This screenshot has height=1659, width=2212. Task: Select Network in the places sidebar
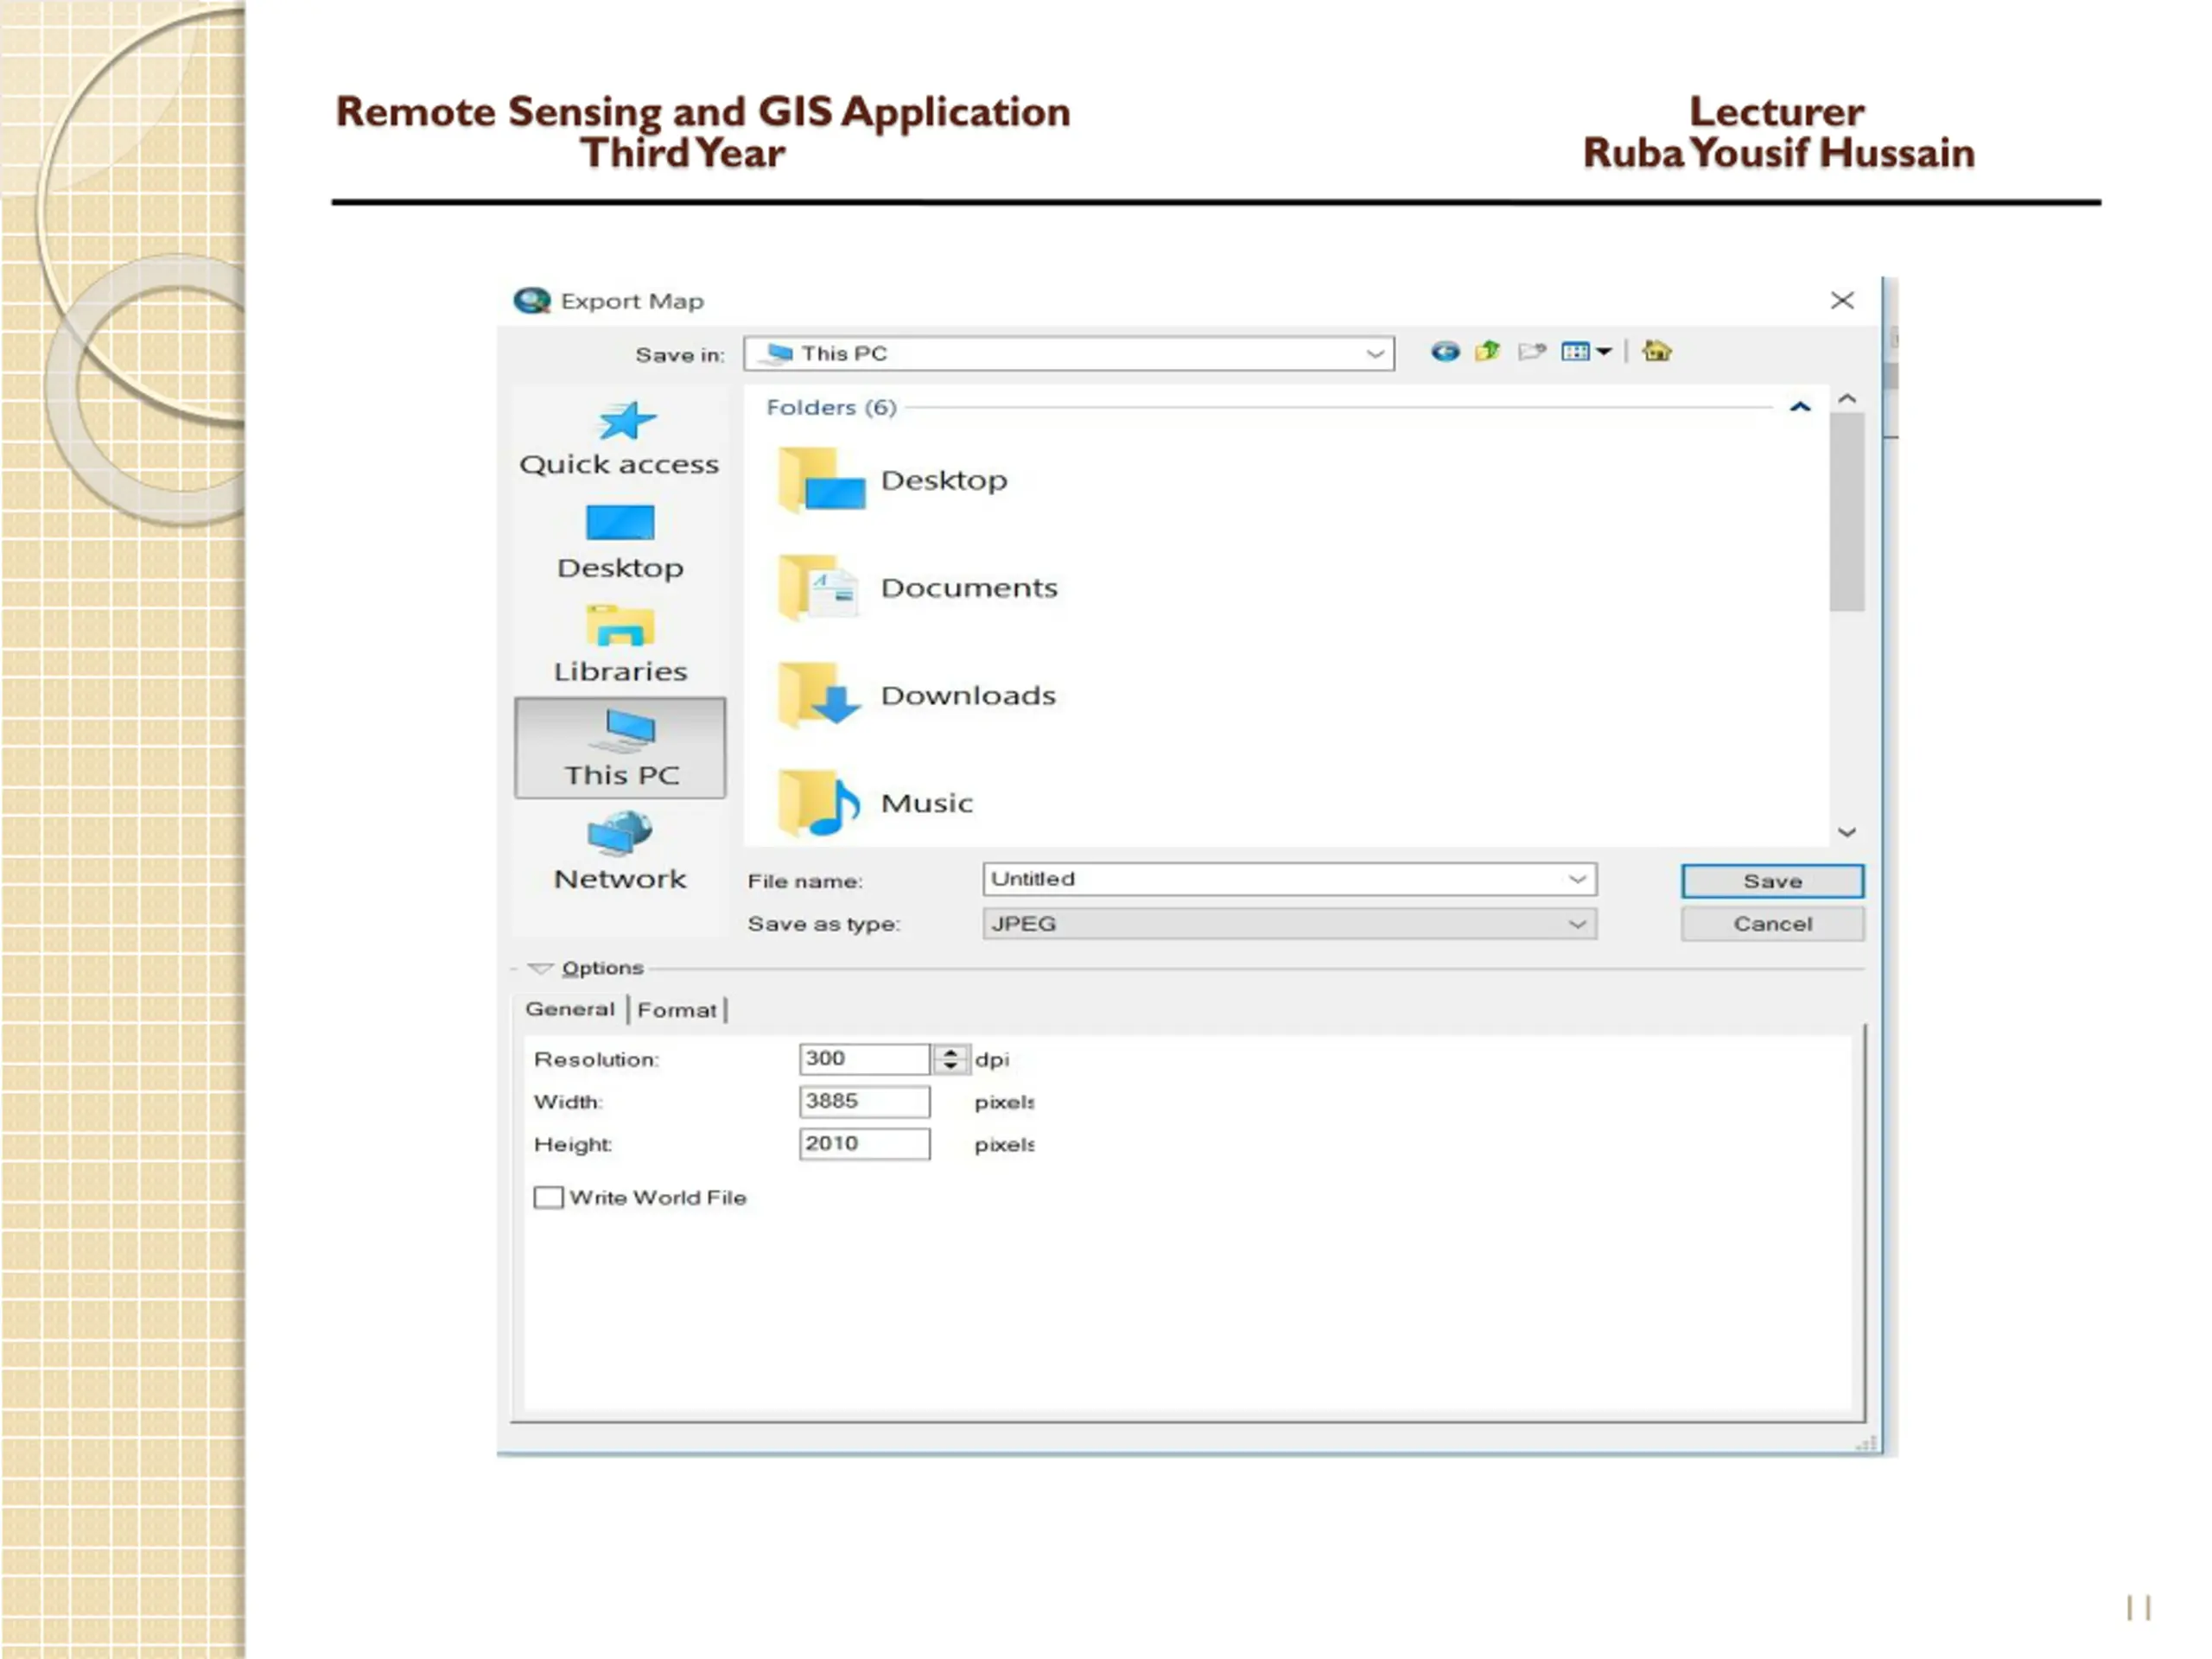click(x=620, y=852)
